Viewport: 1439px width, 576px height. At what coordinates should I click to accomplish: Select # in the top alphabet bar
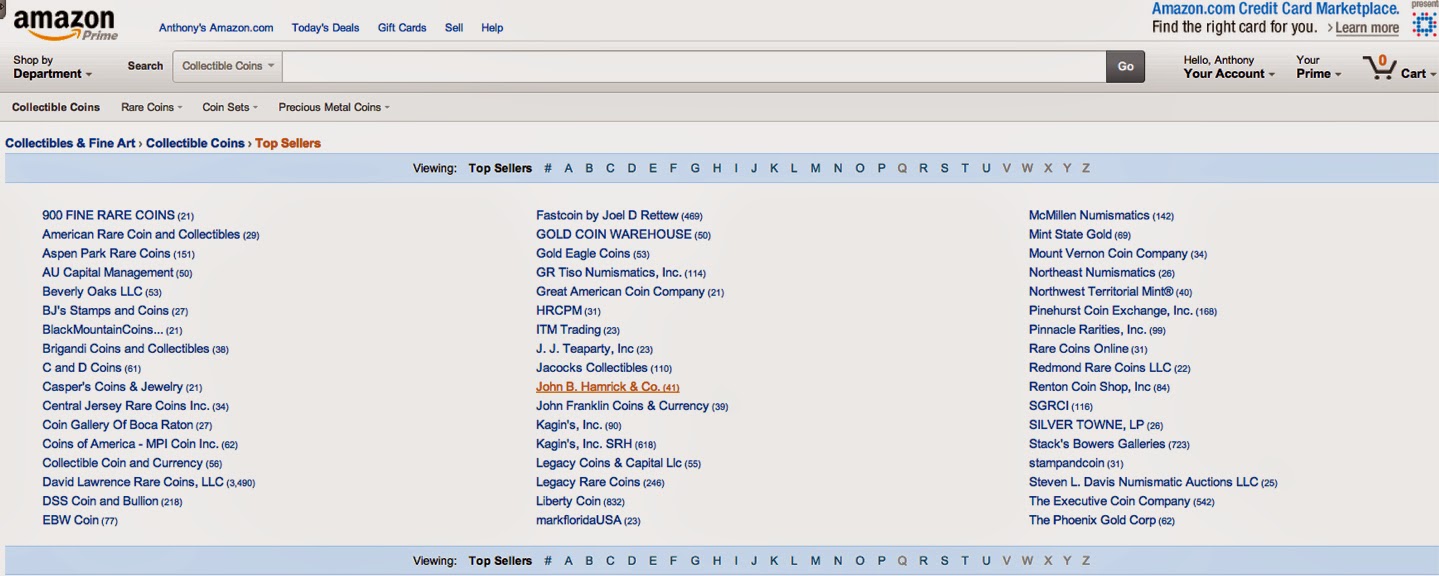[x=548, y=168]
